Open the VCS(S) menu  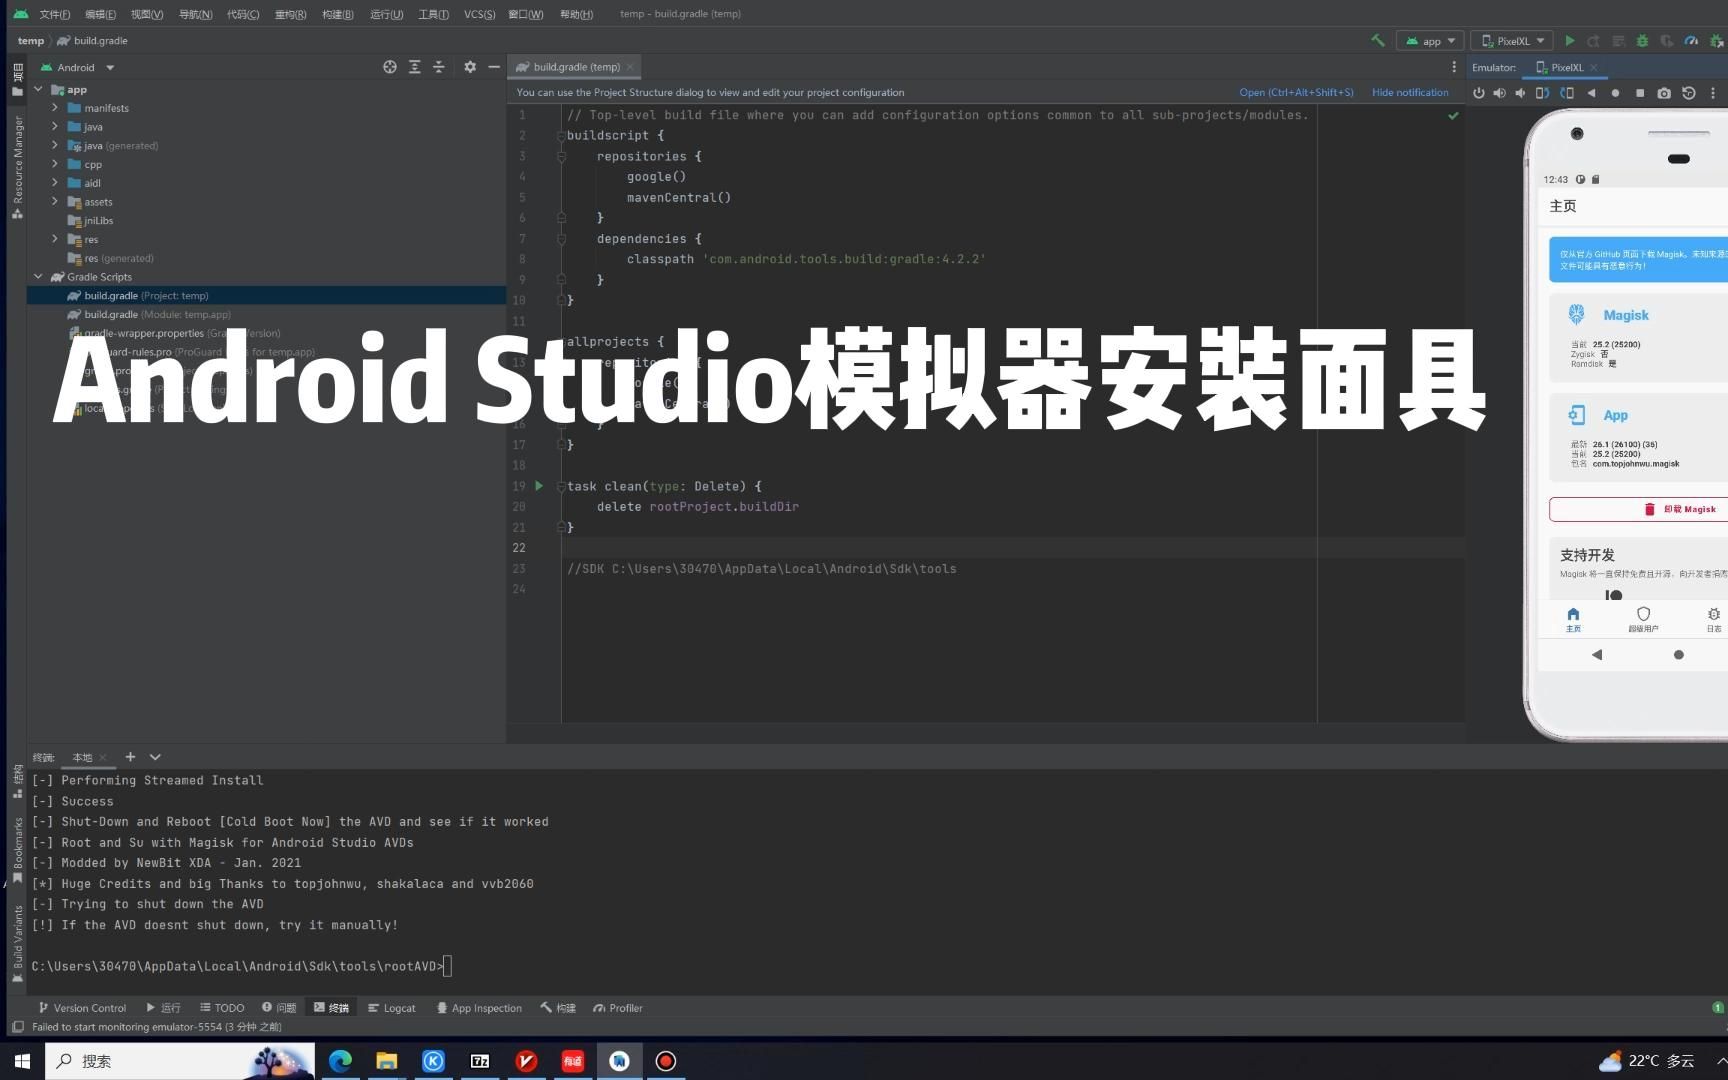click(x=479, y=14)
